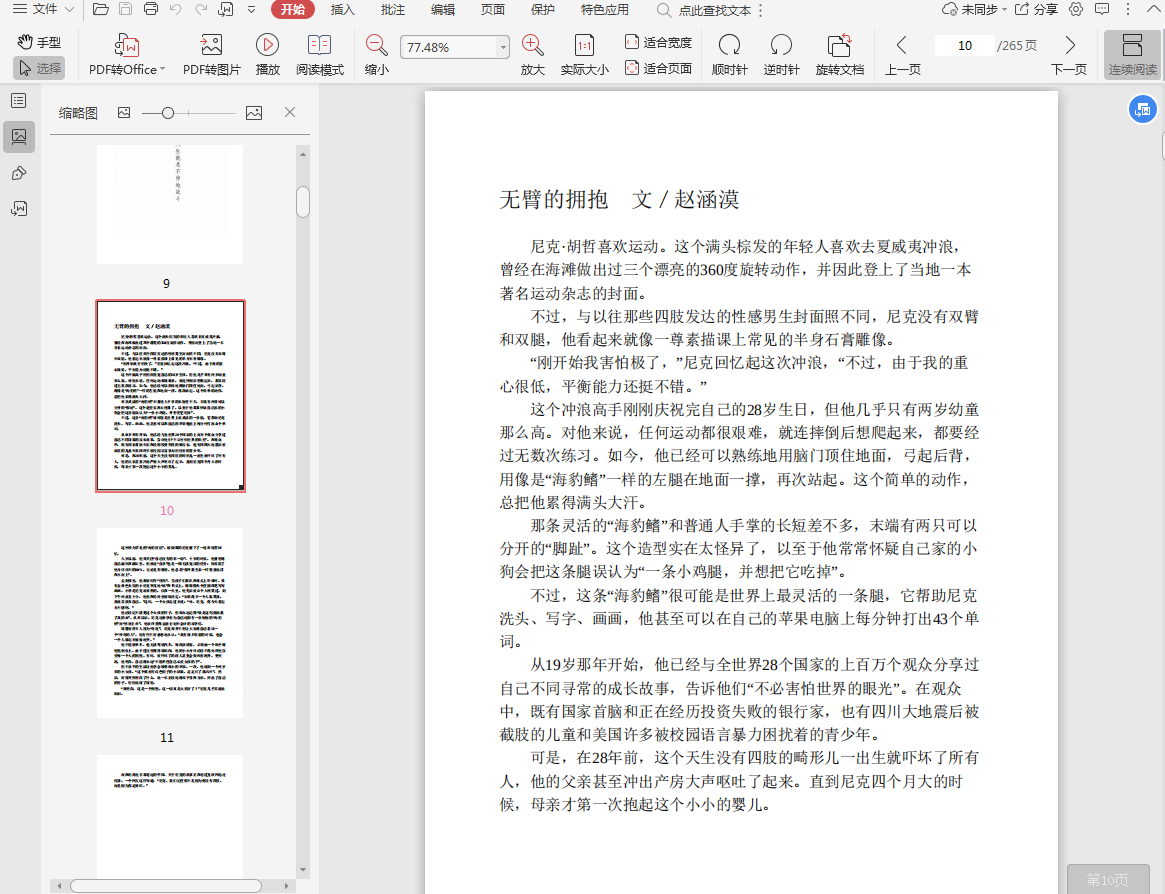The width and height of the screenshot is (1165, 894).
Task: Collapse the ribbon with the chevron
Action: point(1152,7)
